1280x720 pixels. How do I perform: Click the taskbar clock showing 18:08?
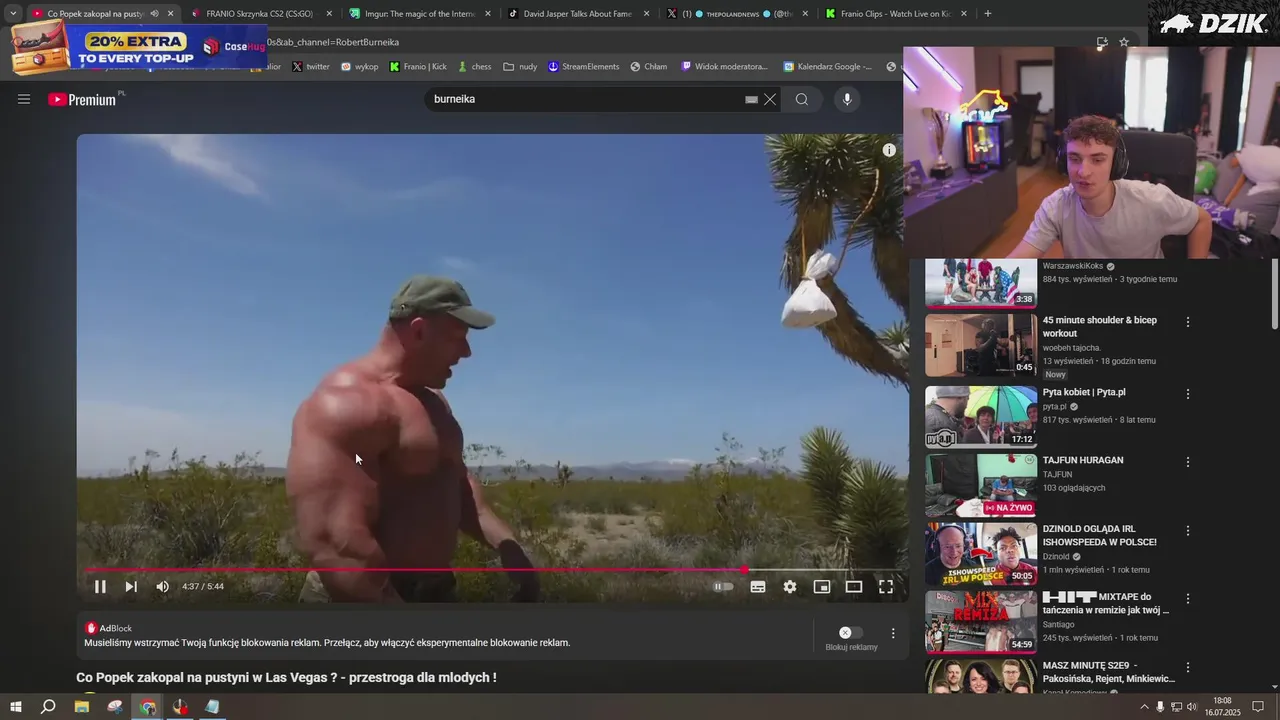point(1222,707)
